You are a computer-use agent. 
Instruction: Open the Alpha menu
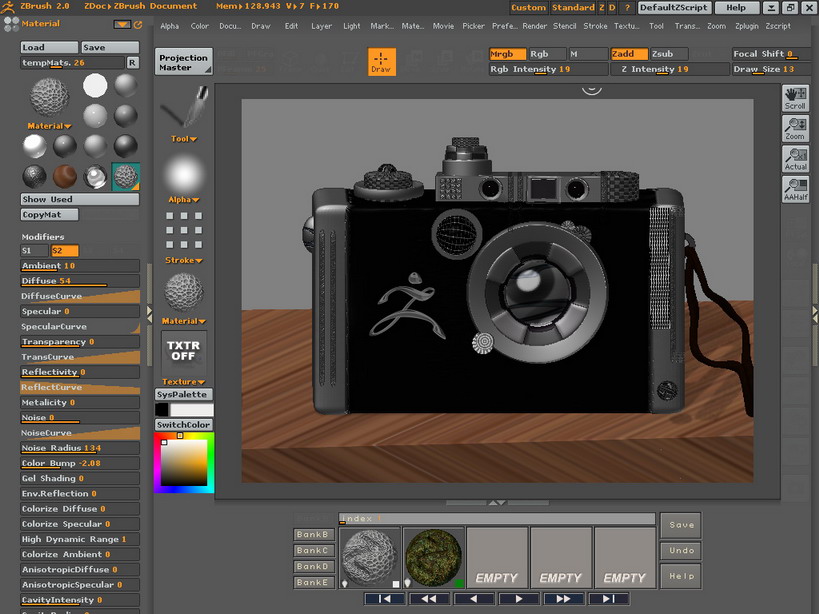(x=169, y=26)
